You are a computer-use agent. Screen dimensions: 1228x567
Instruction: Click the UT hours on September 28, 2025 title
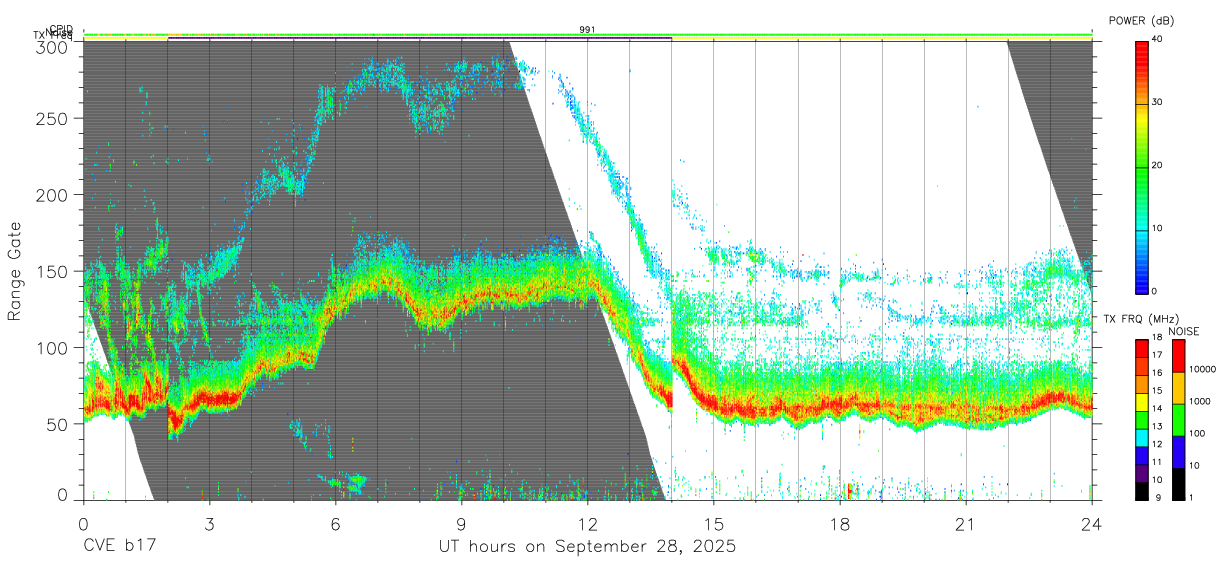[x=588, y=547]
